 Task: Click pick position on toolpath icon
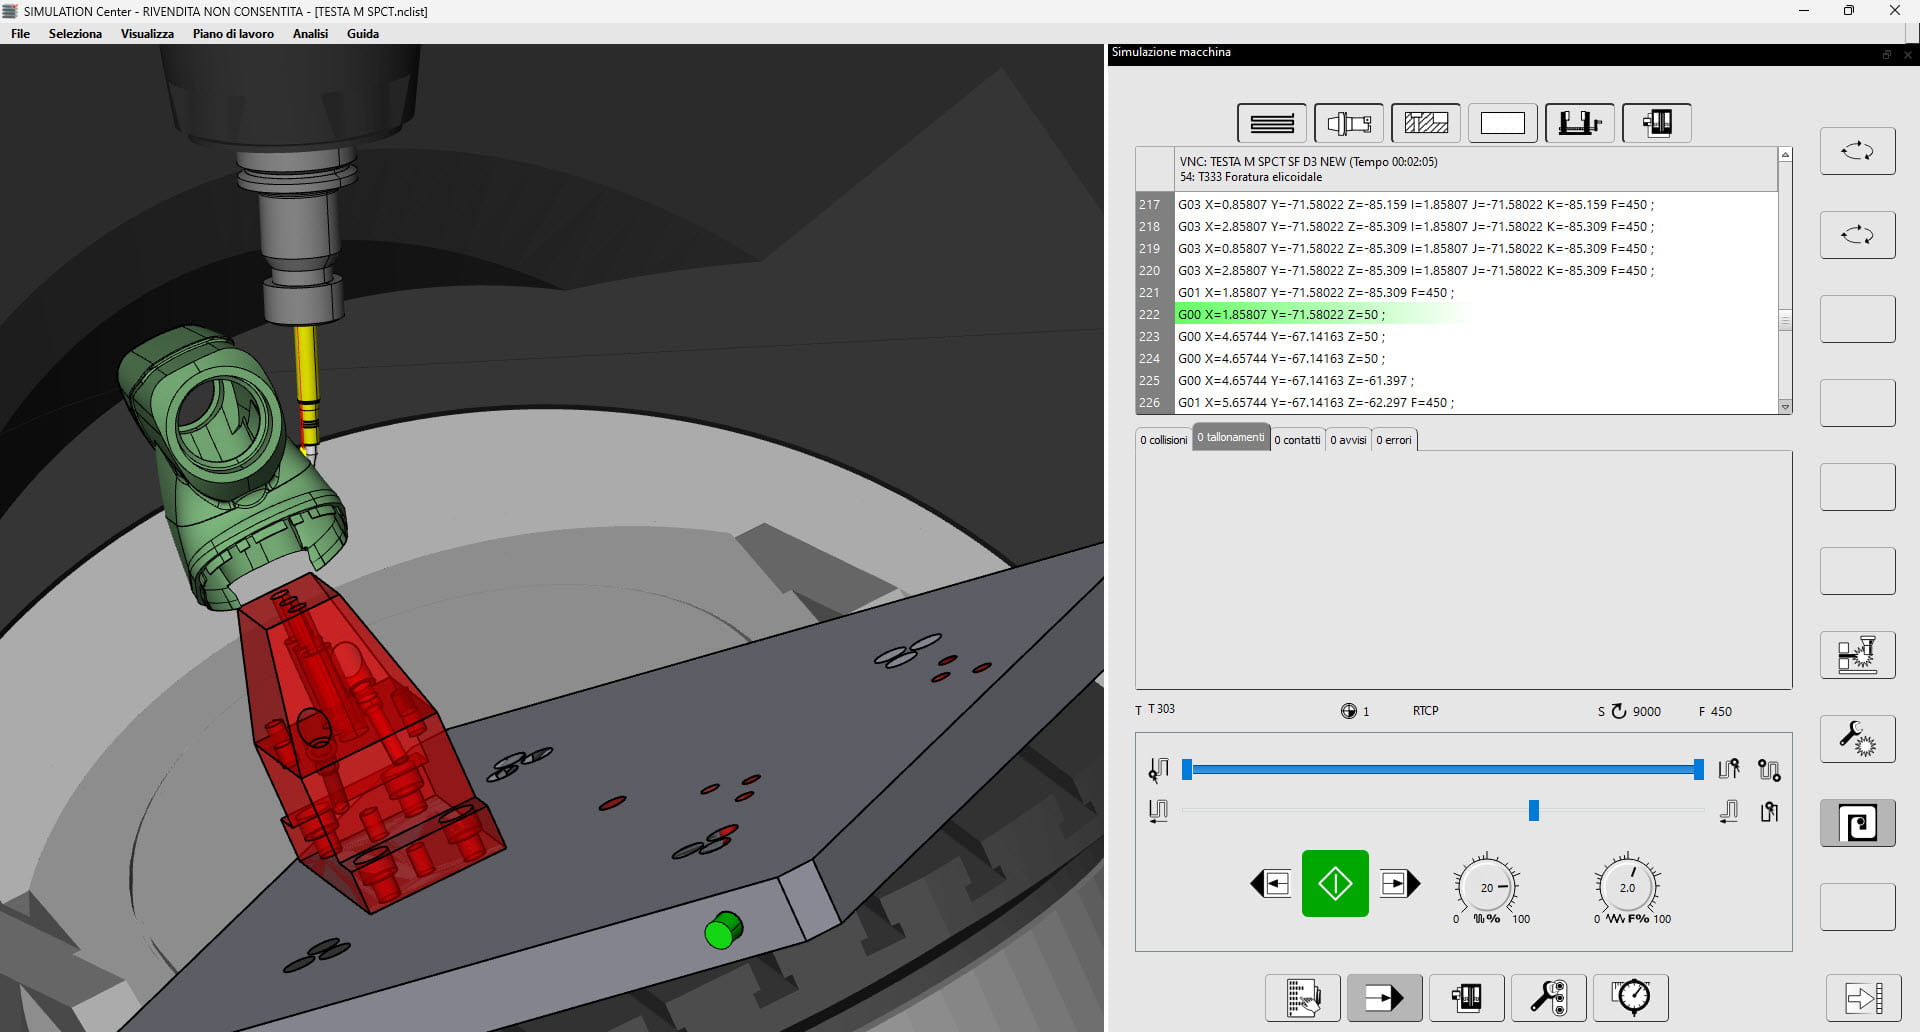click(1769, 811)
